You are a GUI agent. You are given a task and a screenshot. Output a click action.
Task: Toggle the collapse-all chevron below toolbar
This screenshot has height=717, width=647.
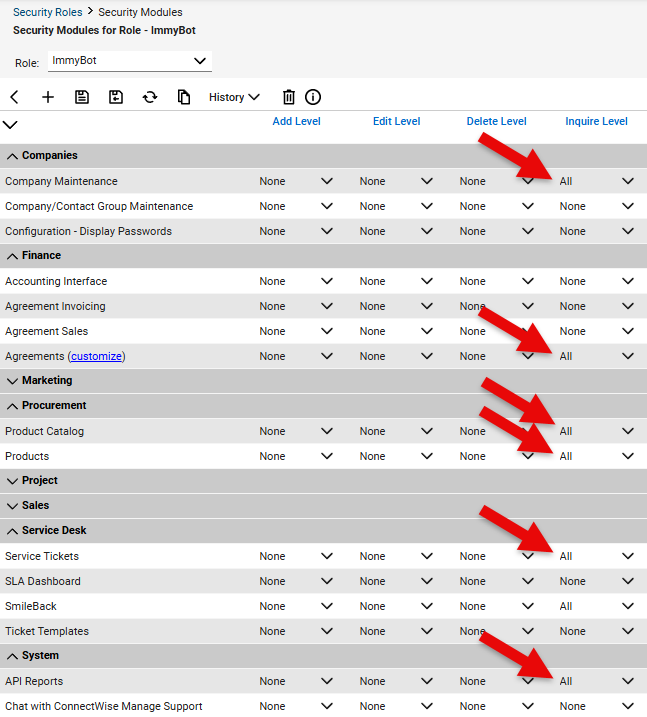pyautogui.click(x=10, y=125)
